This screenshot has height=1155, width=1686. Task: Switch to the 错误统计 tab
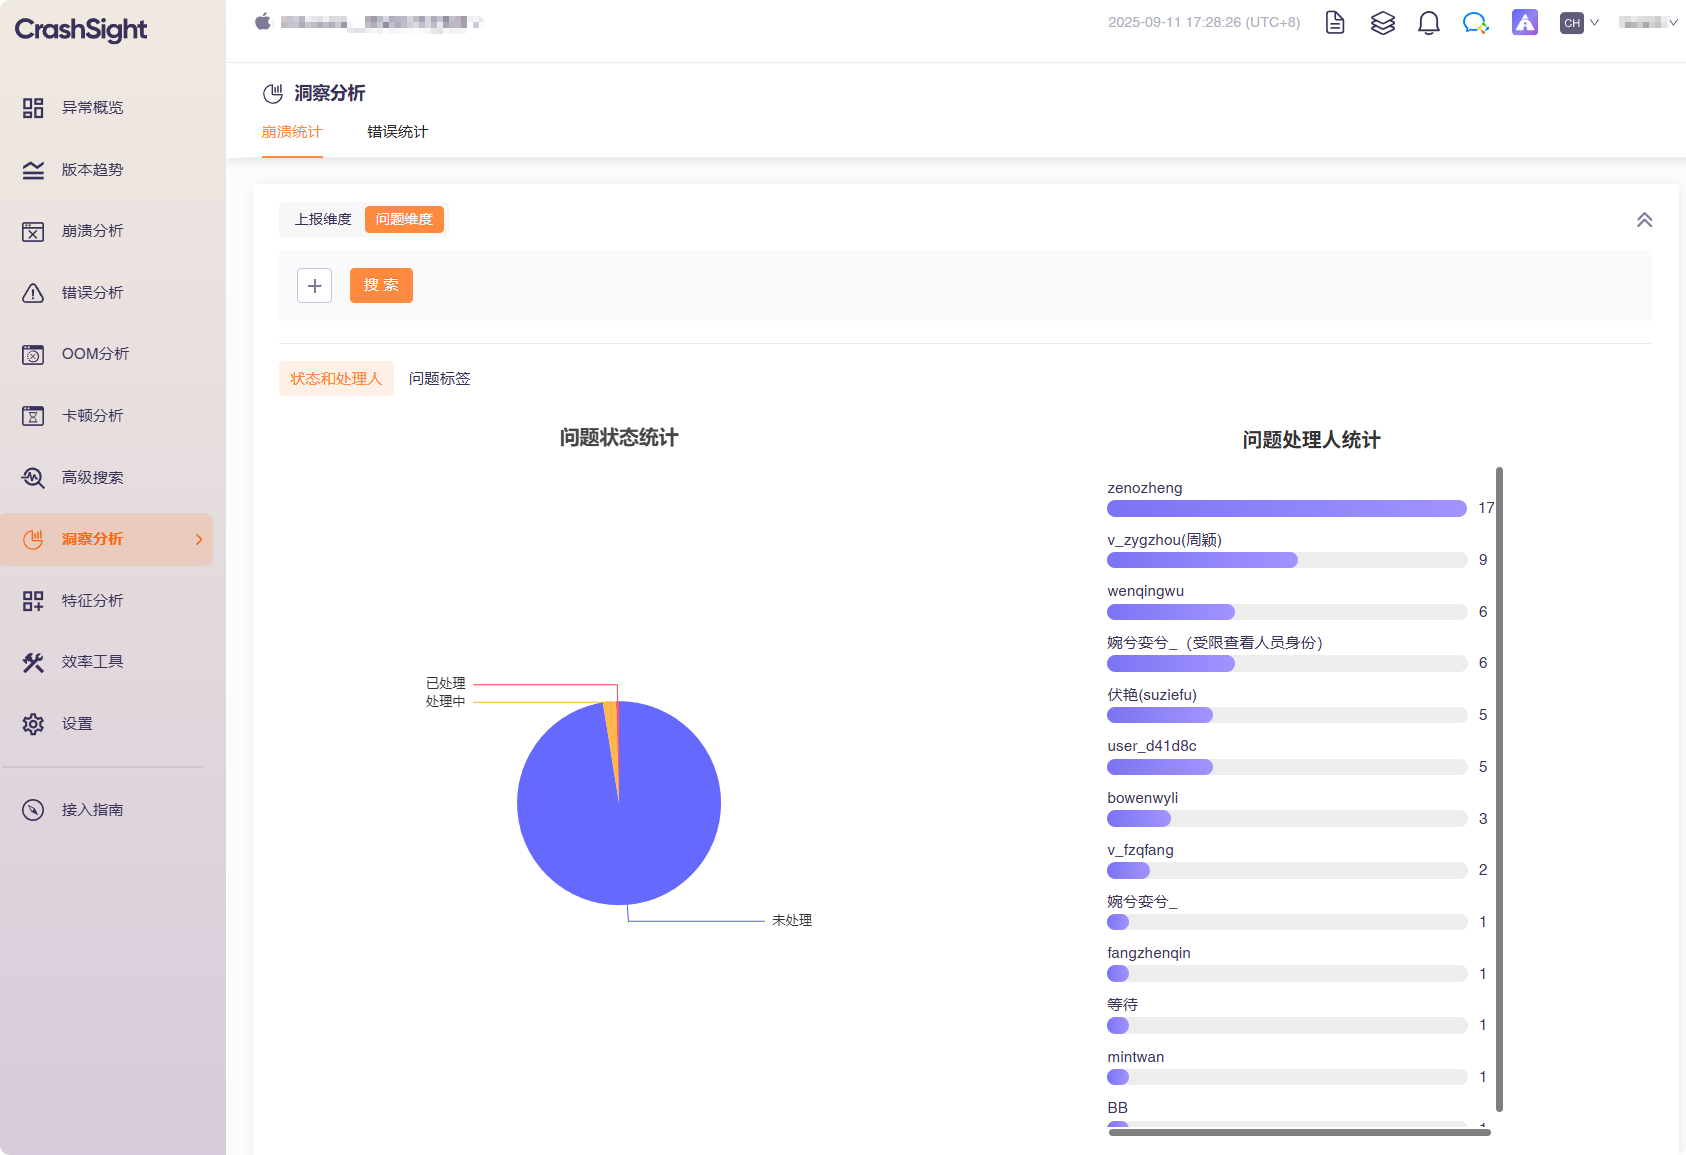397,132
